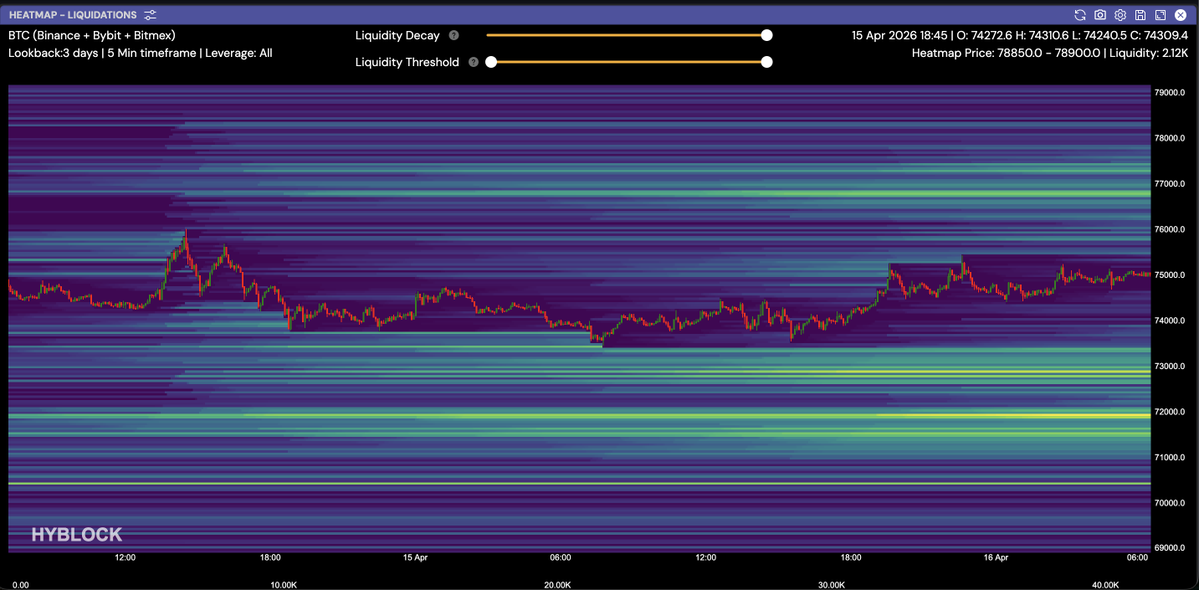Click the right Liquidity Threshold handle
1199x590 pixels.
coord(767,62)
